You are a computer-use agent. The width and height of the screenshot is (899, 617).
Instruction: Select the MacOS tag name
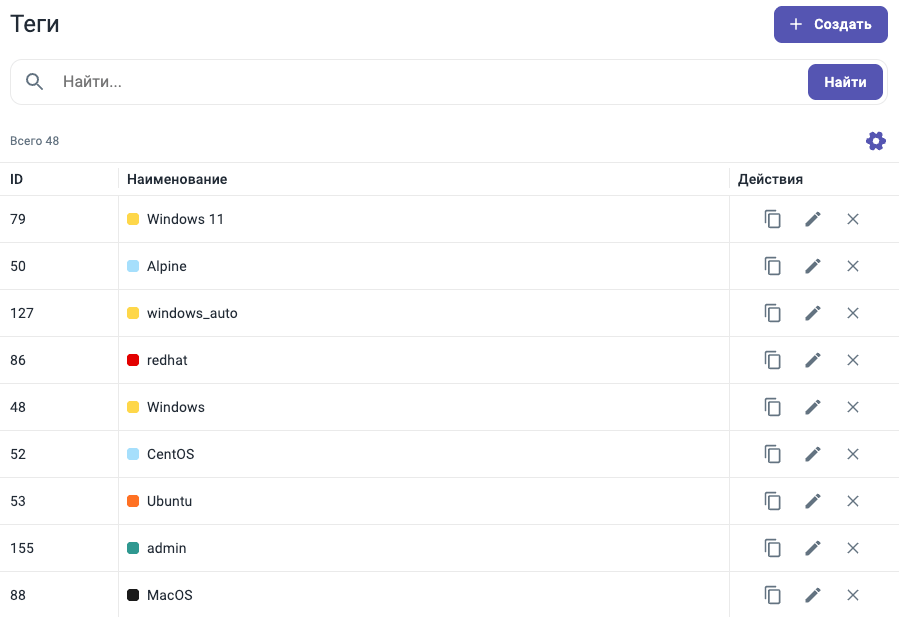click(169, 595)
